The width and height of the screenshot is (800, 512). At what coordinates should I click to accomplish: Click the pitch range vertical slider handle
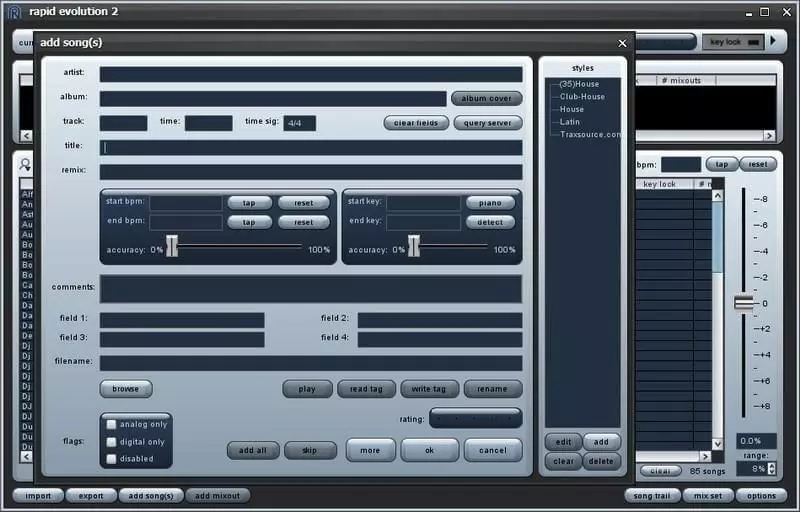coord(743,303)
